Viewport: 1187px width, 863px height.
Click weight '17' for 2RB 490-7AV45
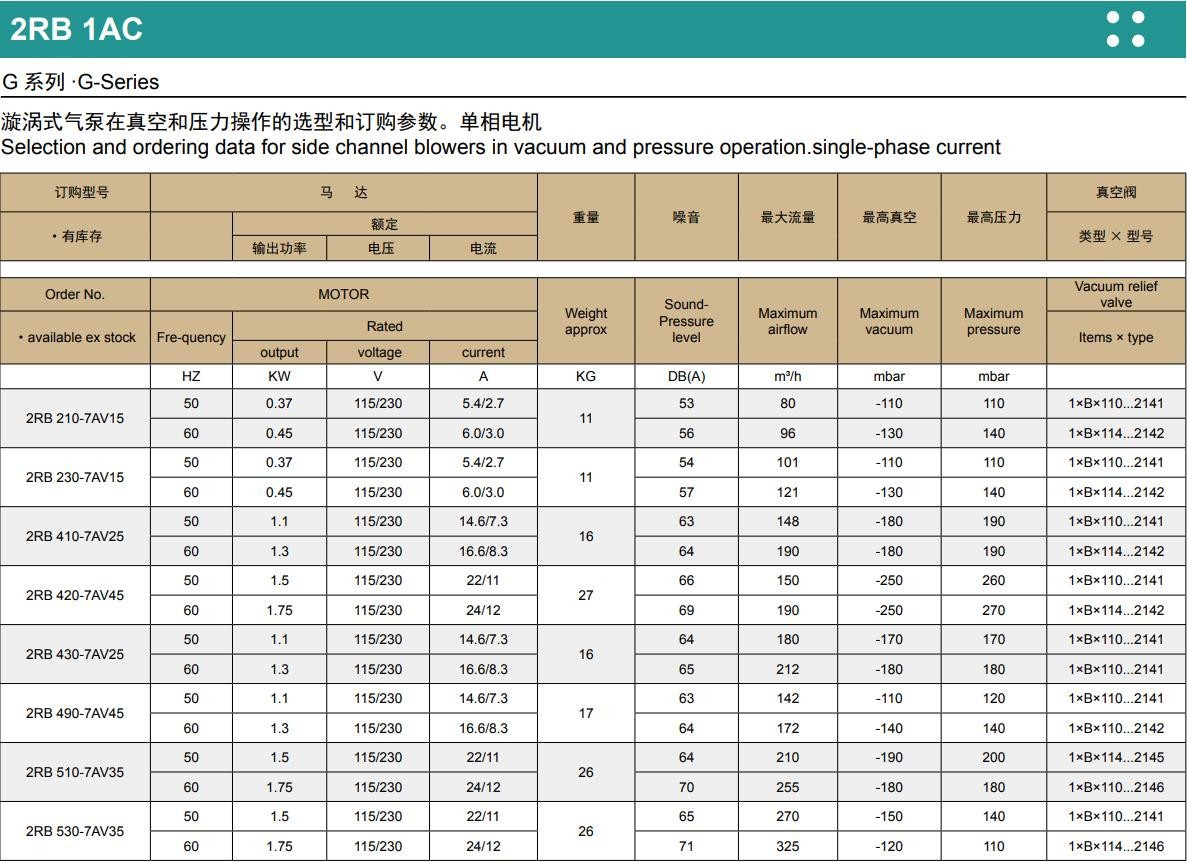(x=586, y=713)
